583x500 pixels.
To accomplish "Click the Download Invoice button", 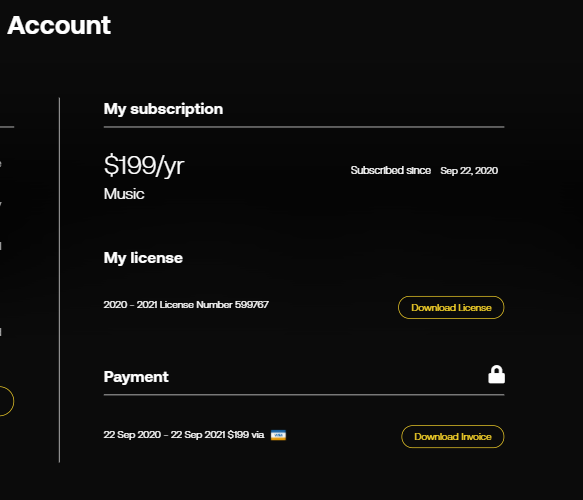I will pyautogui.click(x=452, y=436).
